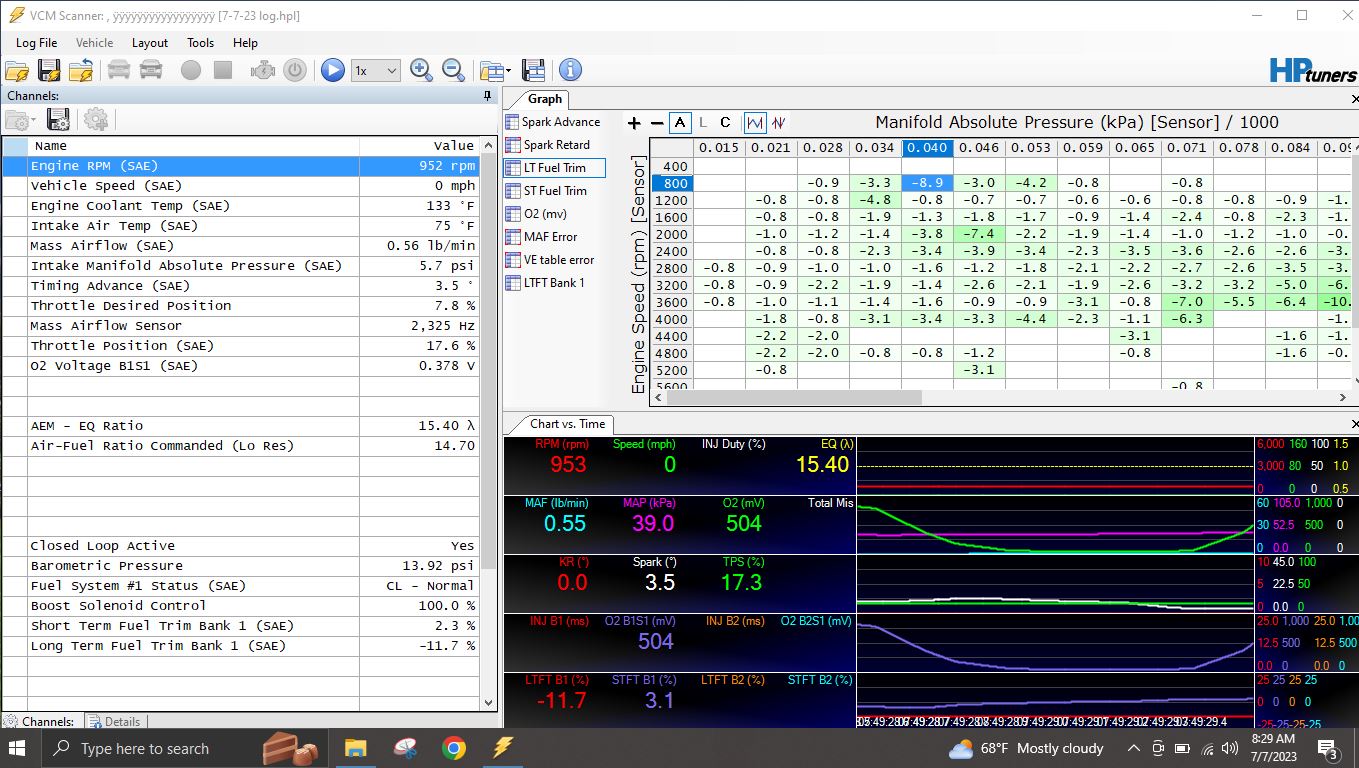The height and width of the screenshot is (768, 1359).
Task: Click the first gray vehicle connect icon
Action: (x=119, y=70)
